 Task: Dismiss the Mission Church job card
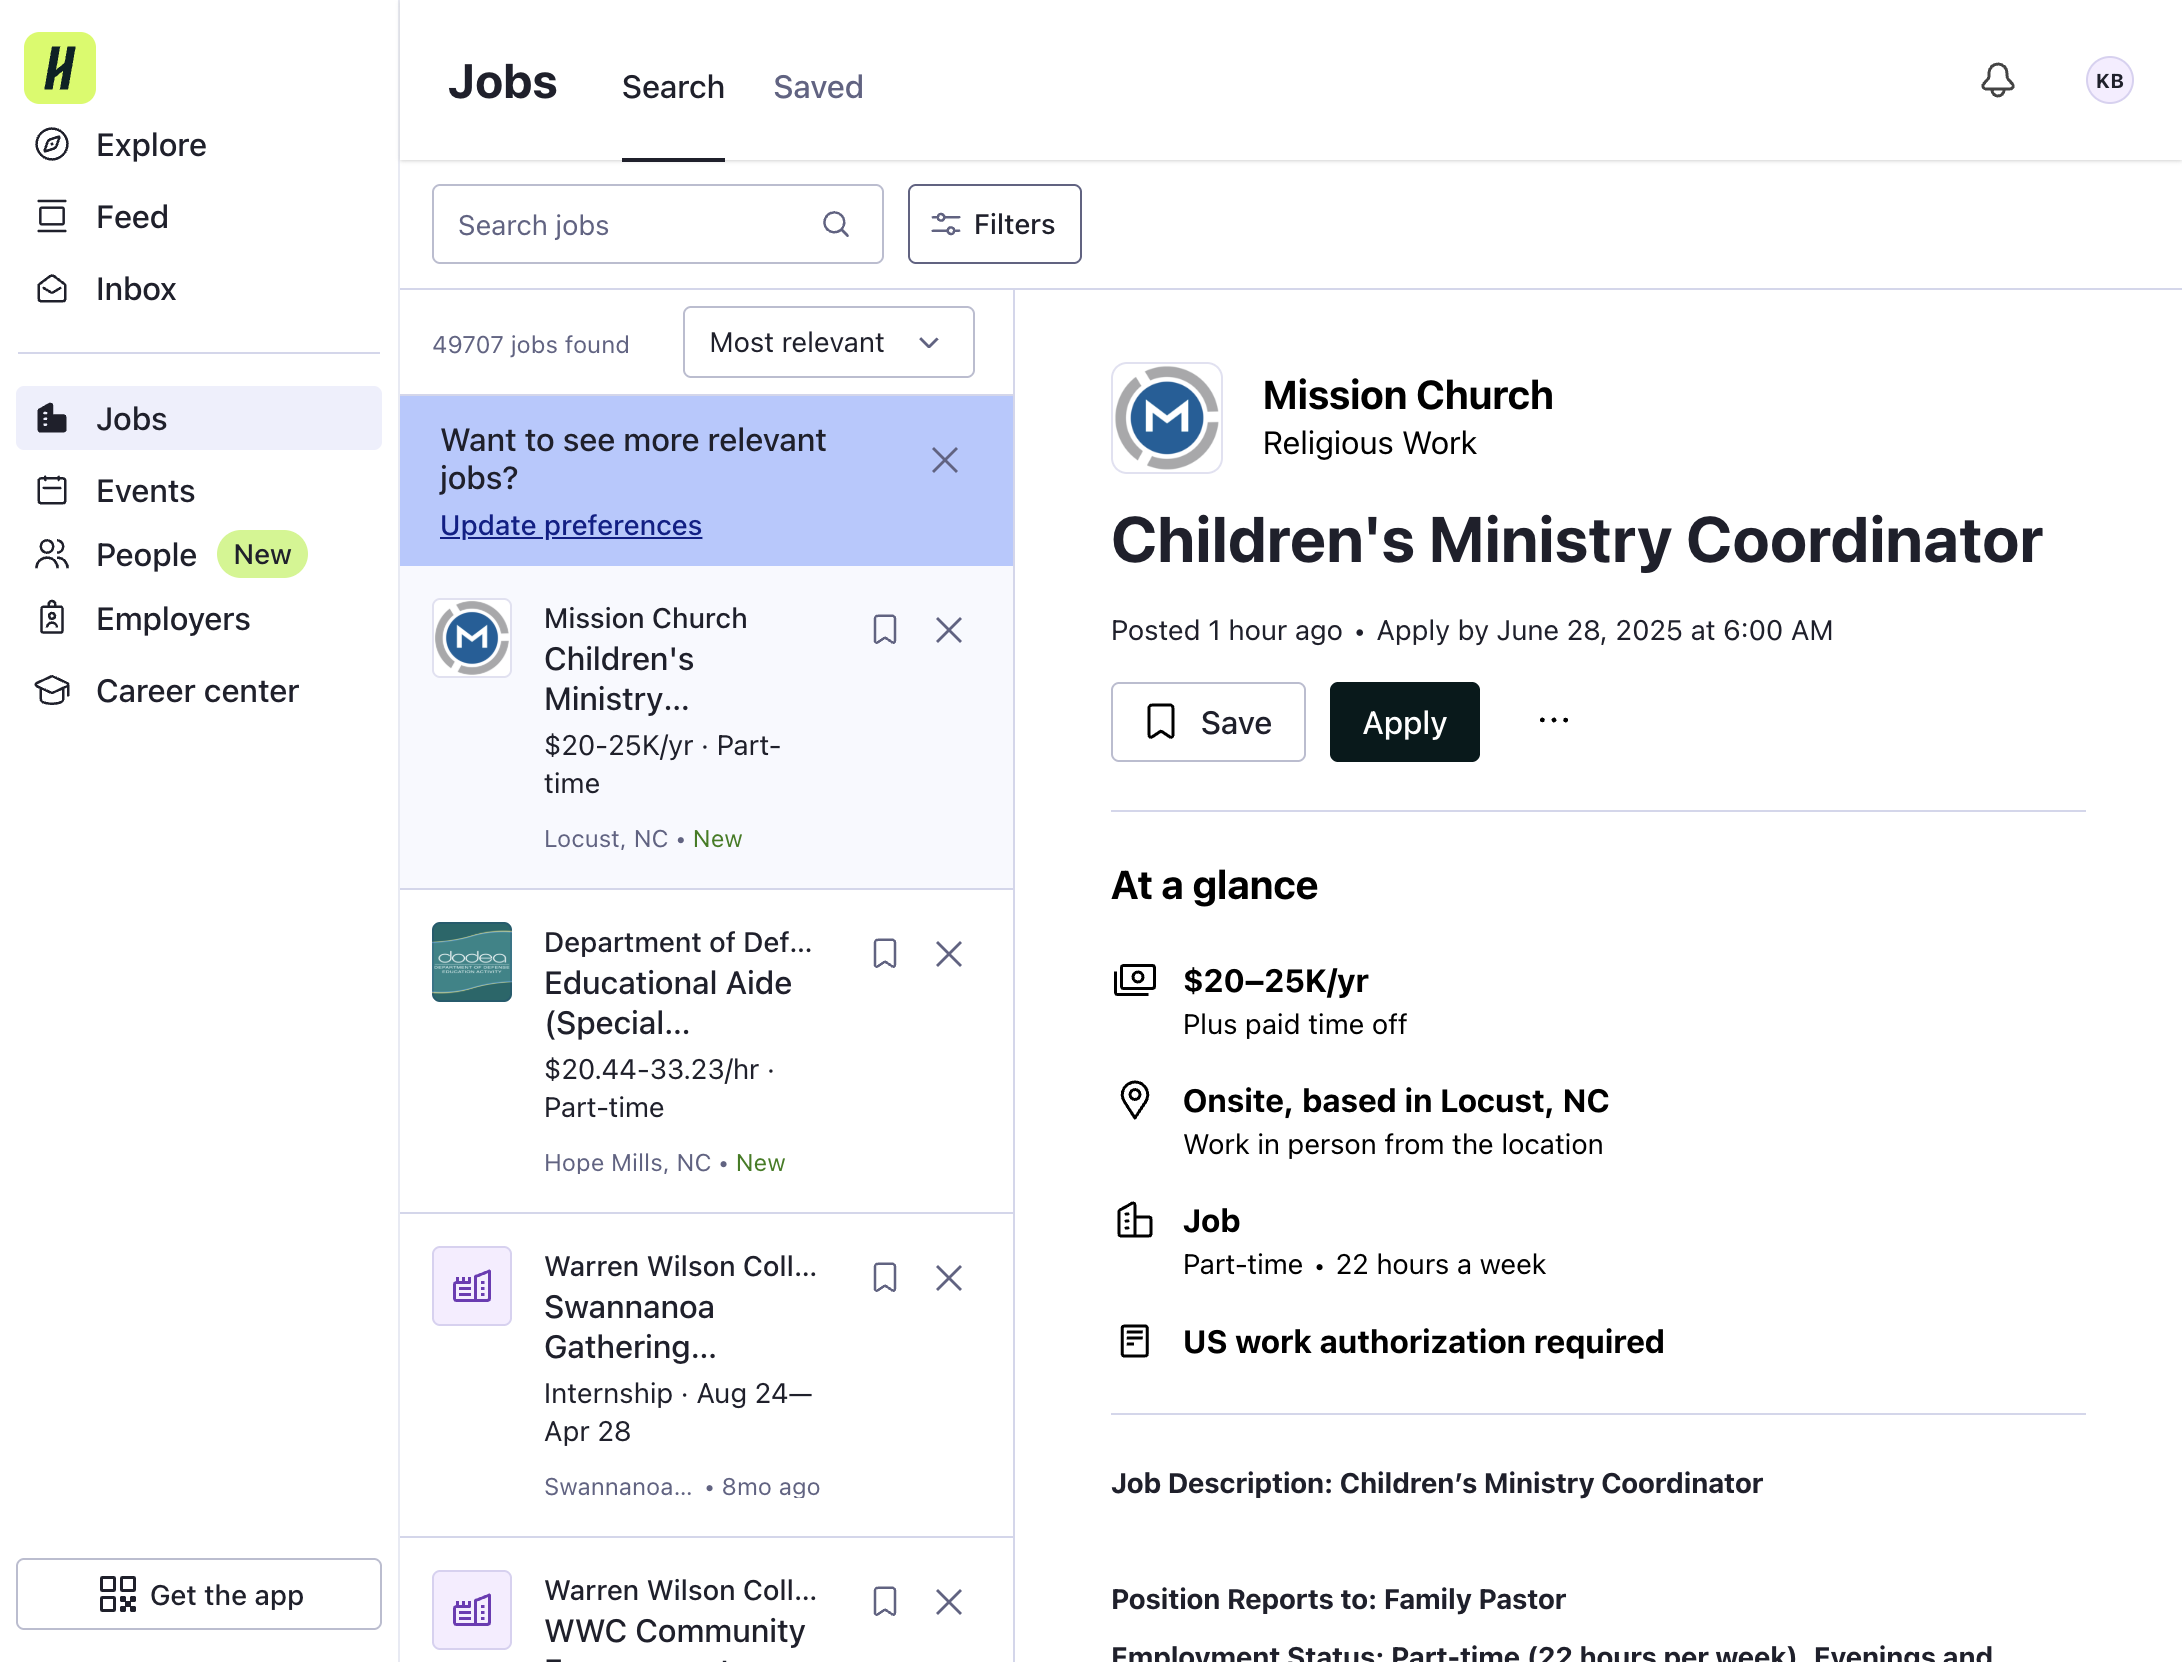click(x=949, y=630)
